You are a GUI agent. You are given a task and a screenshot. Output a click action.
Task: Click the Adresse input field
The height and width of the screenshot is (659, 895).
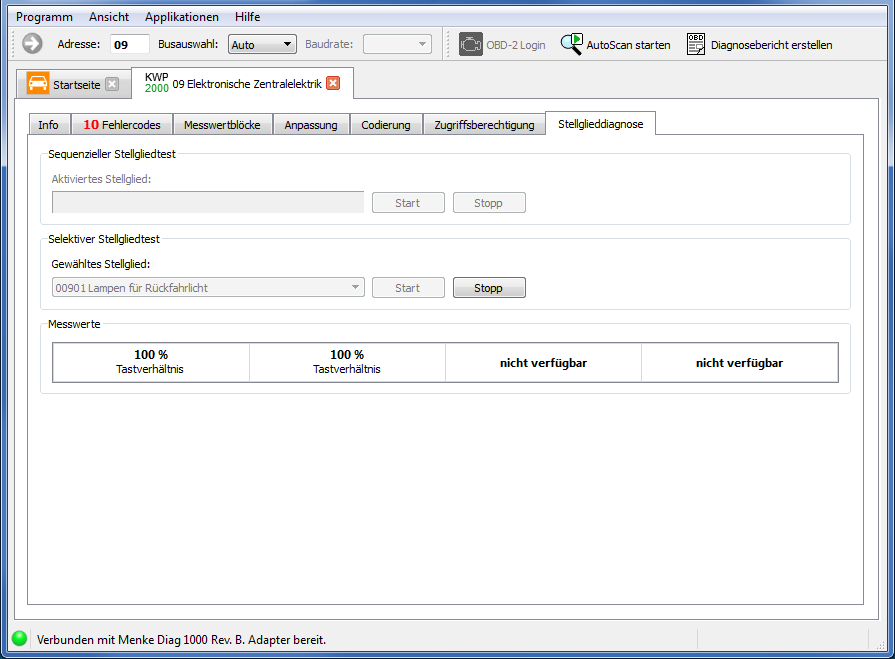tap(129, 44)
